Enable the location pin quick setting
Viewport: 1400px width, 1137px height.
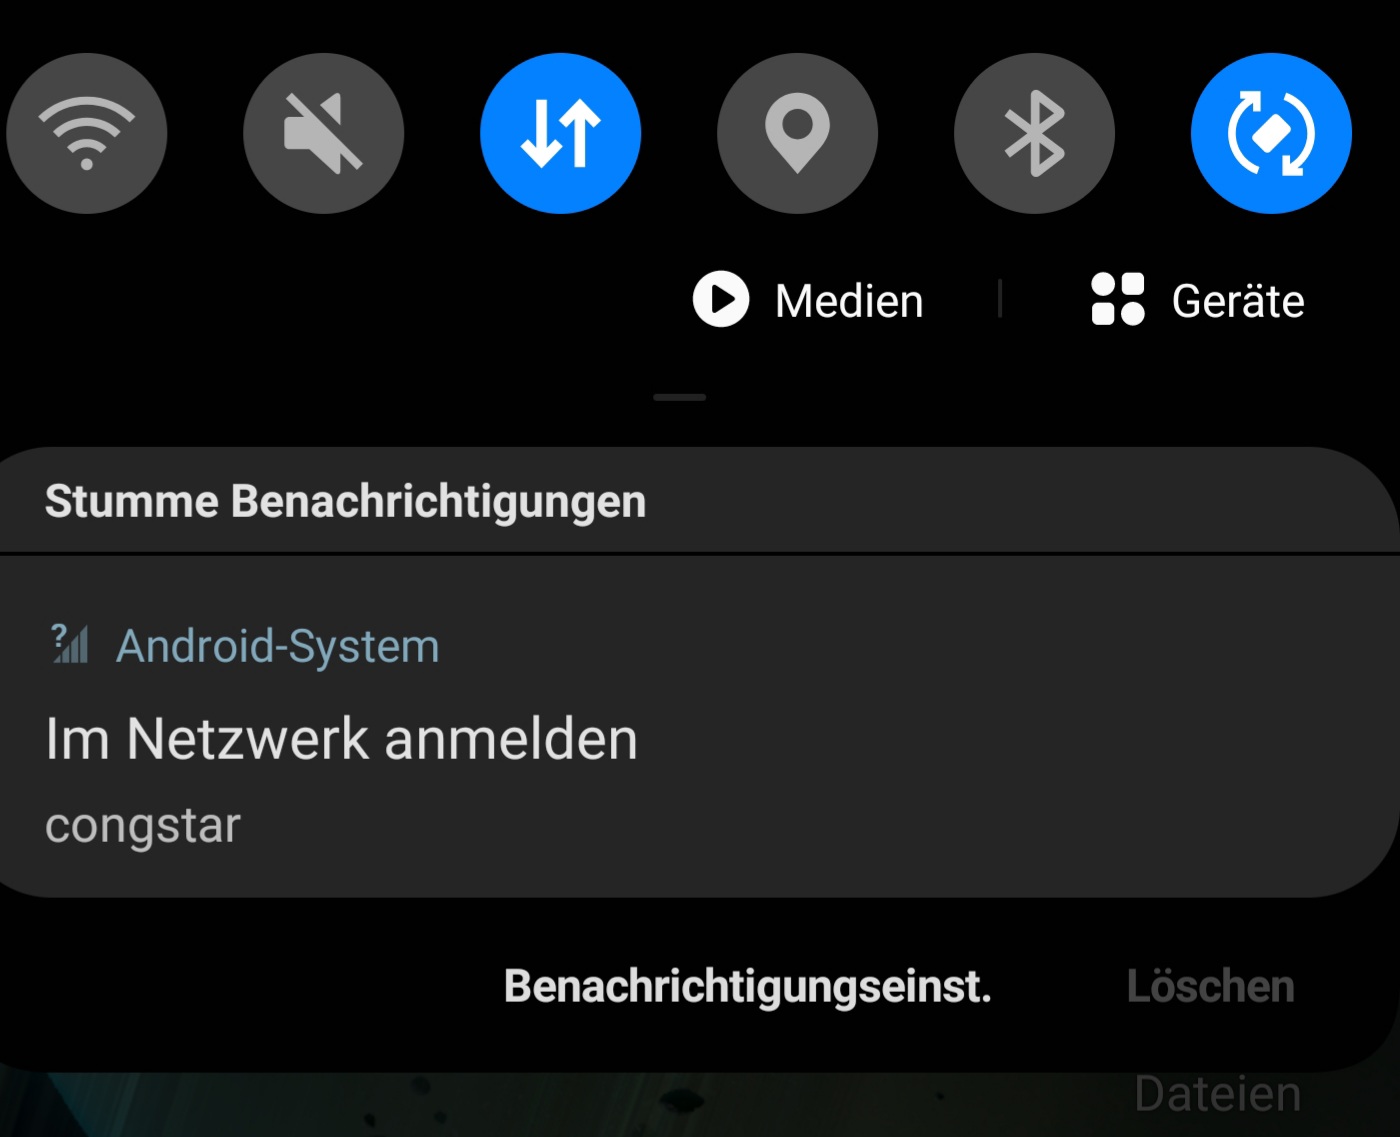click(797, 133)
